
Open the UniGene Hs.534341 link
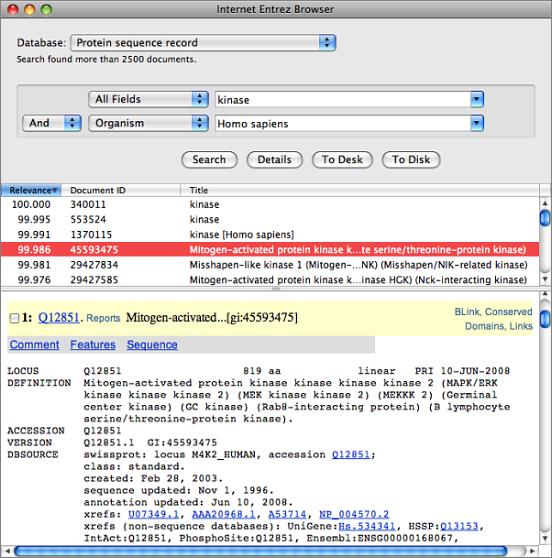(366, 526)
